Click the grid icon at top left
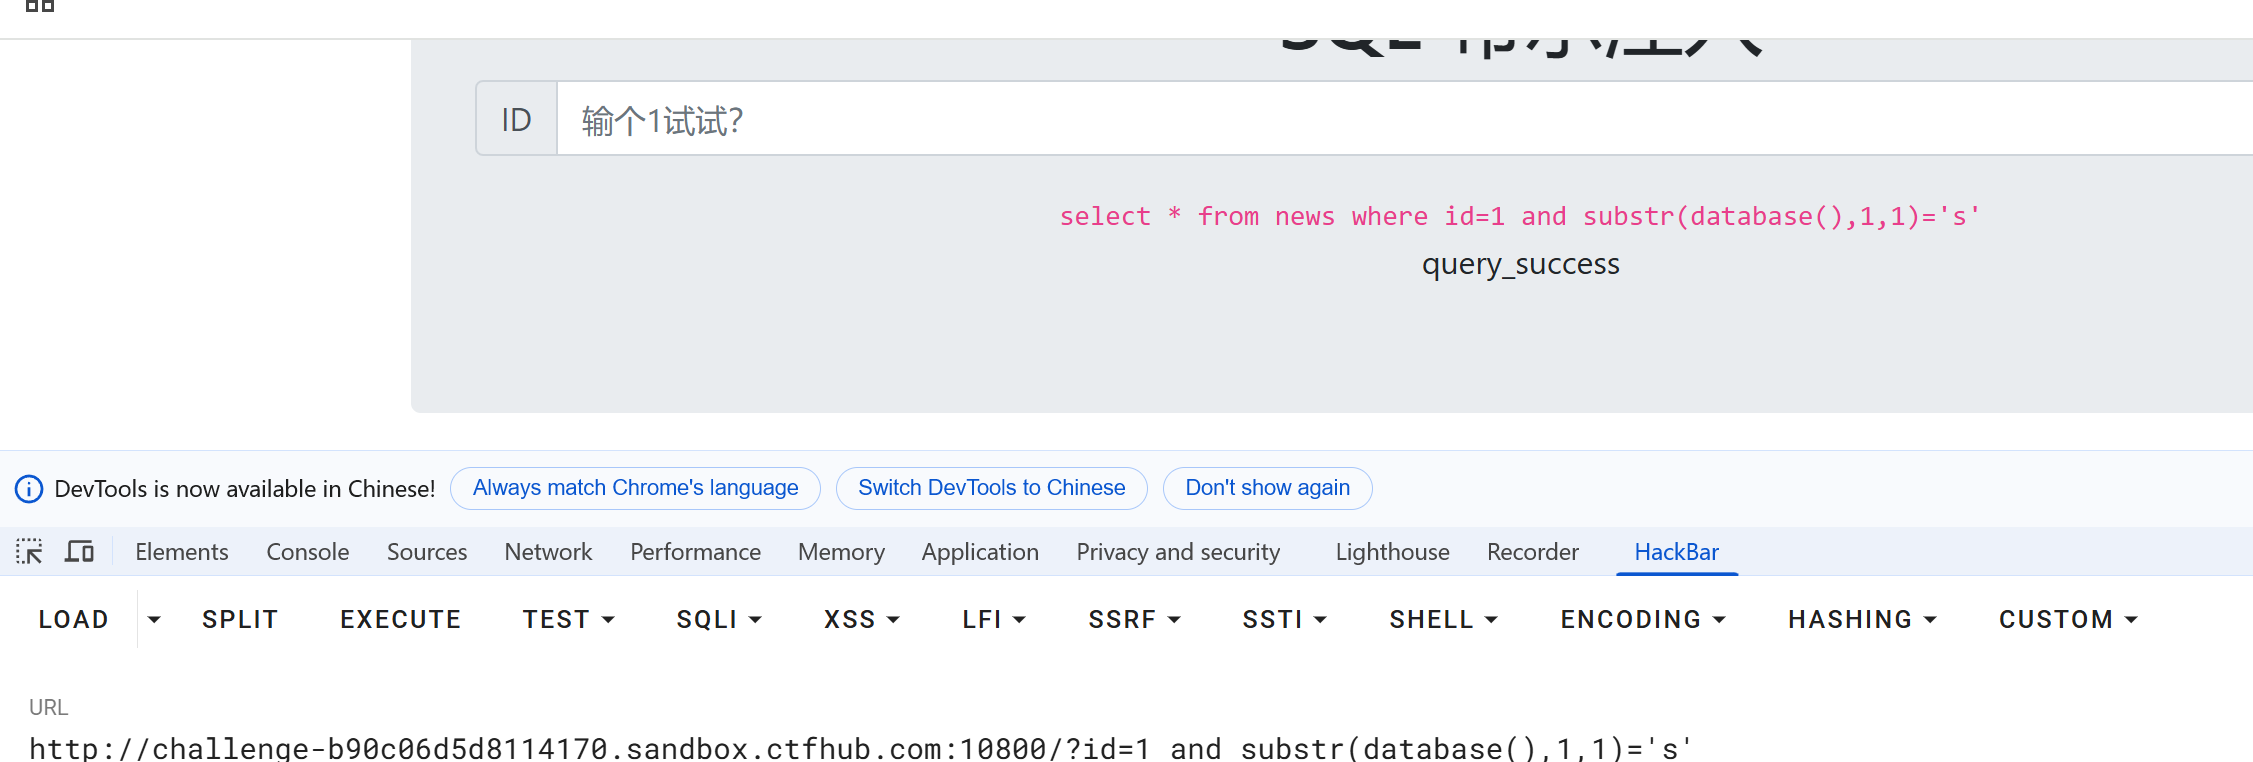 (40, 6)
